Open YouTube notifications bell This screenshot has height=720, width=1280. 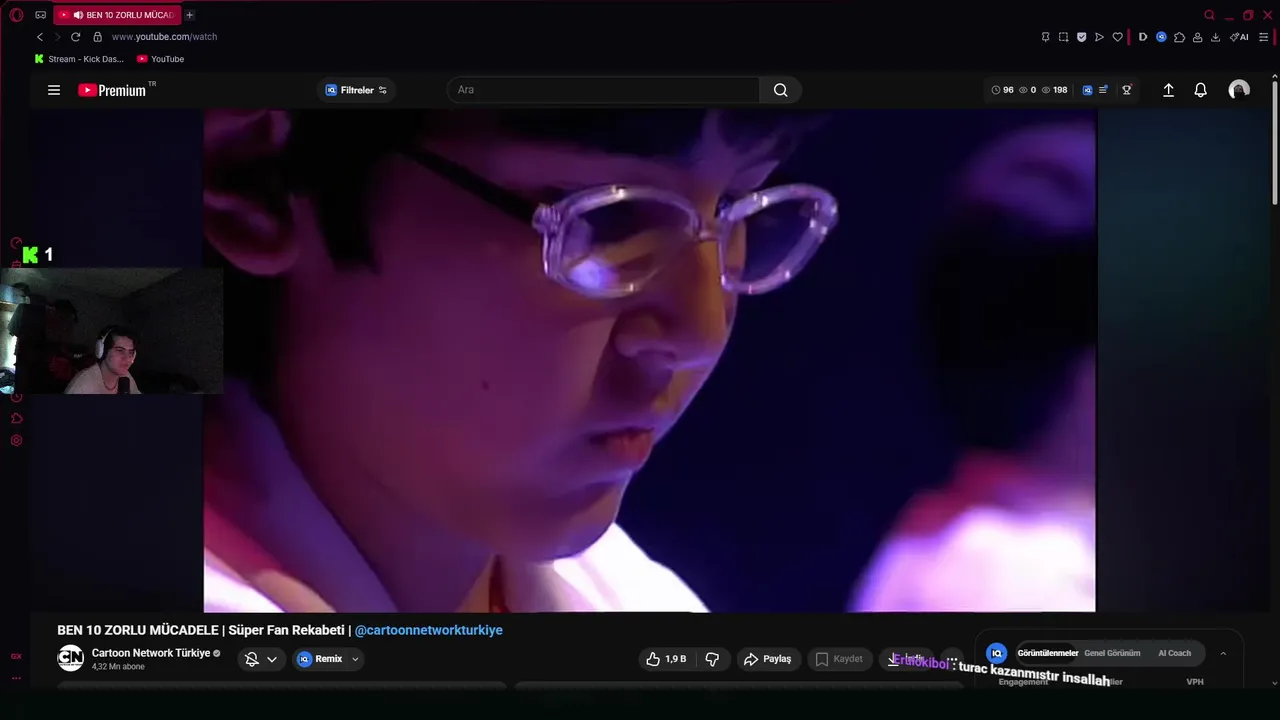click(x=1200, y=90)
